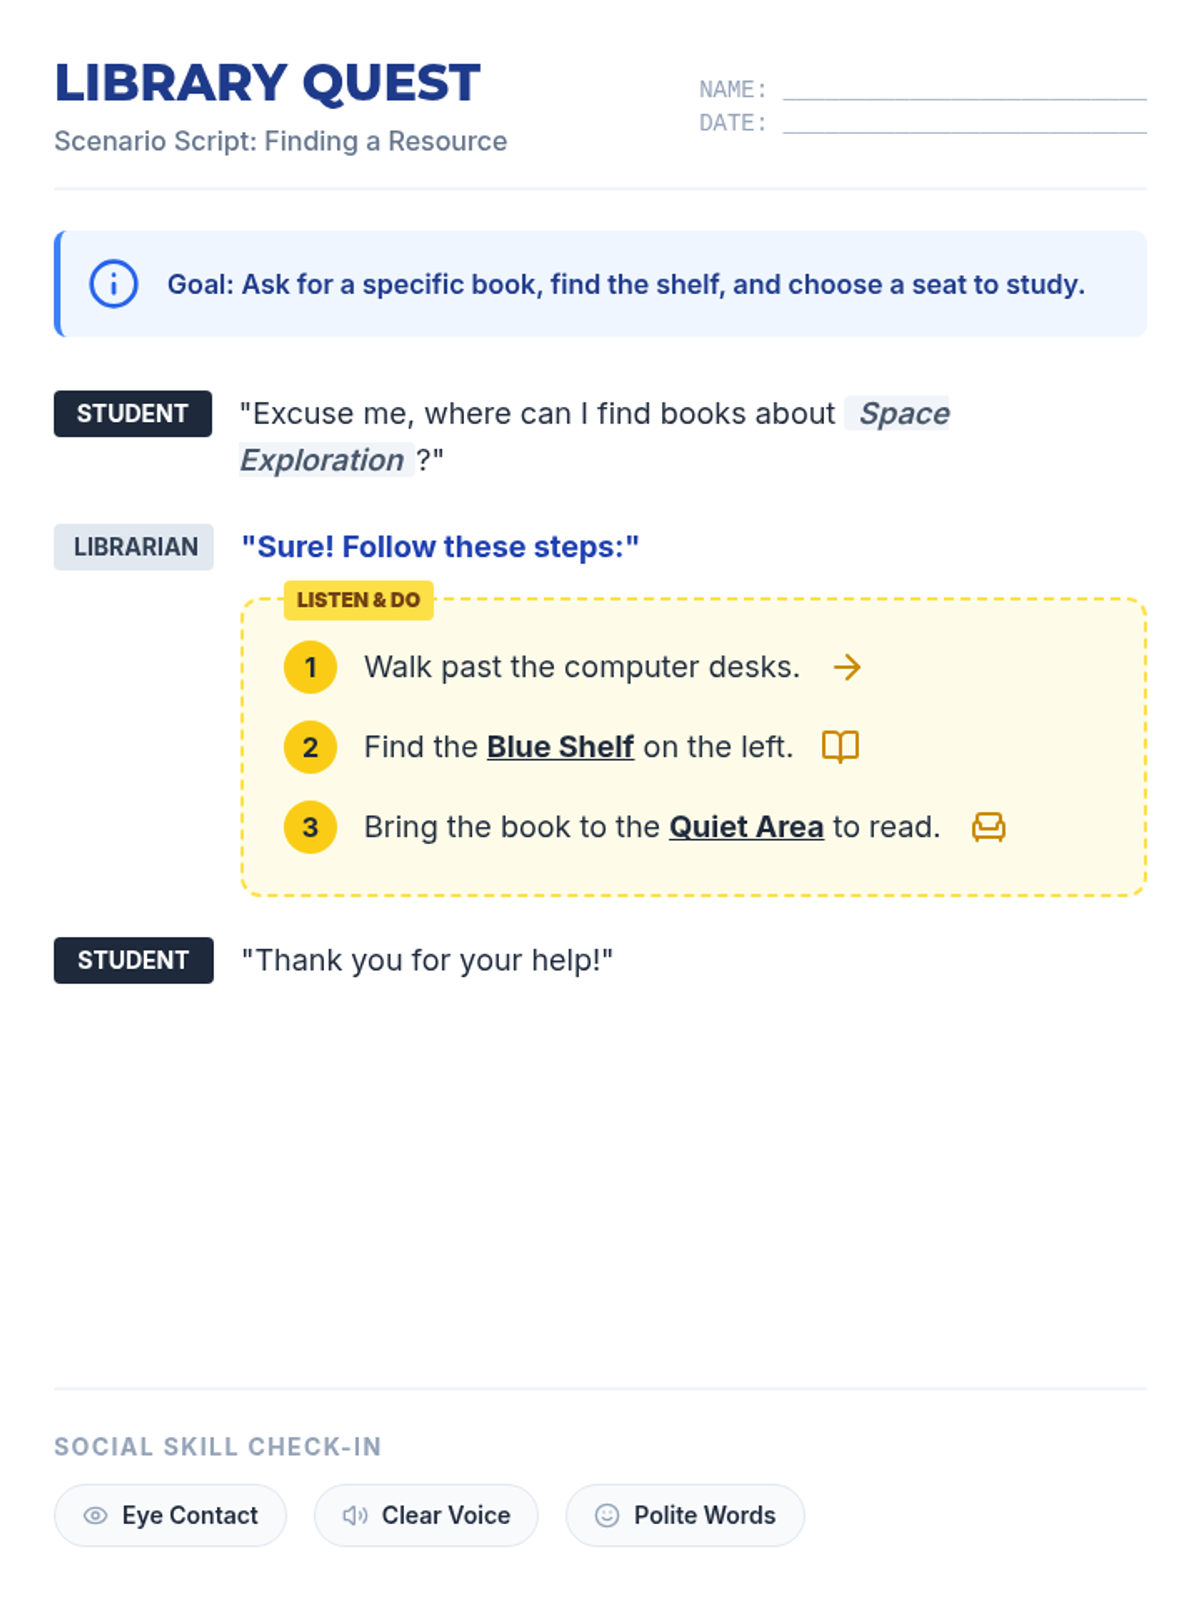This screenshot has height=1600, width=1200.
Task: Toggle the Eye Contact skill chip
Action: 170,1515
